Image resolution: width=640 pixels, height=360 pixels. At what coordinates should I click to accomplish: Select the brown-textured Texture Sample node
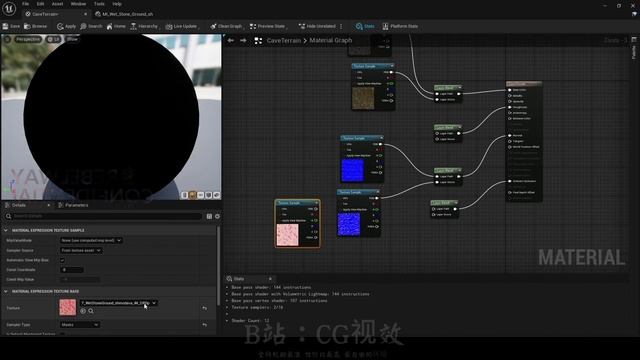point(373,87)
